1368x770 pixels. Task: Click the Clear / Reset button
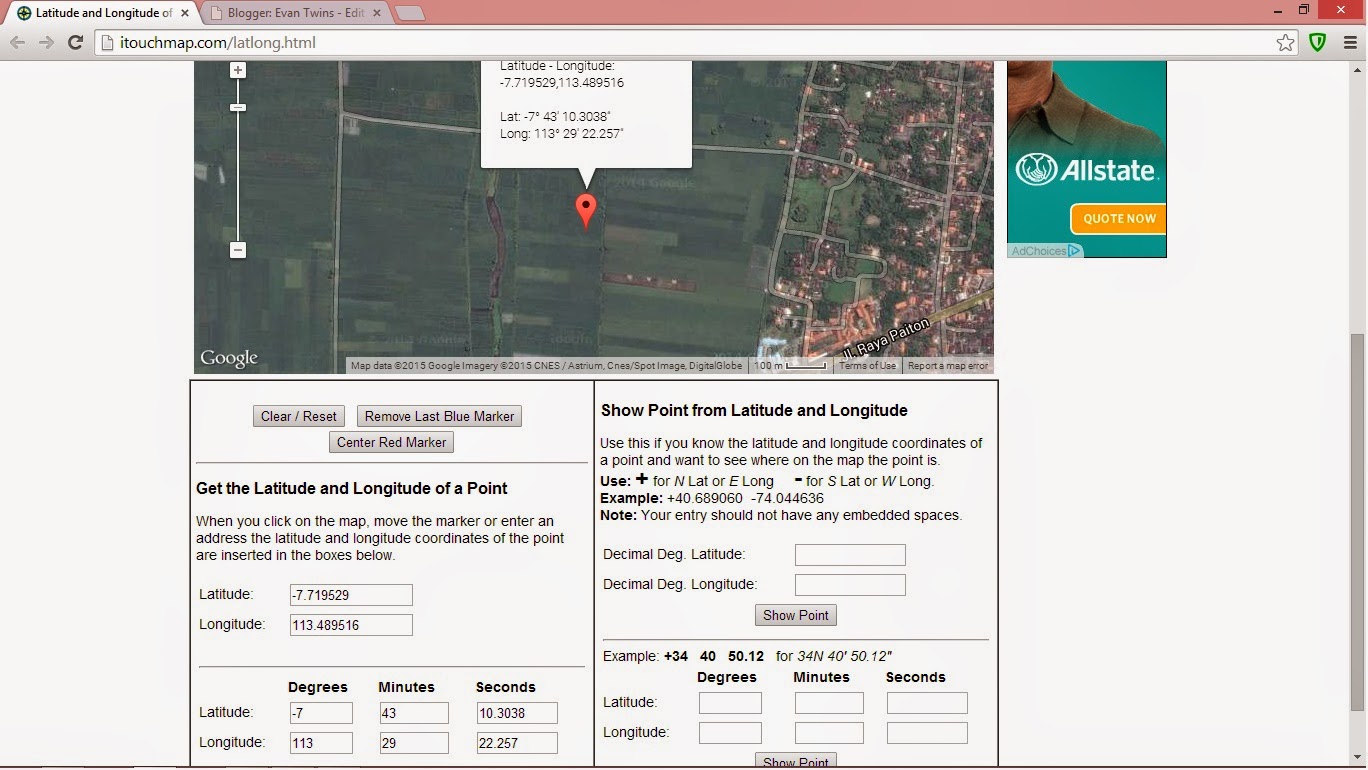[x=298, y=416]
